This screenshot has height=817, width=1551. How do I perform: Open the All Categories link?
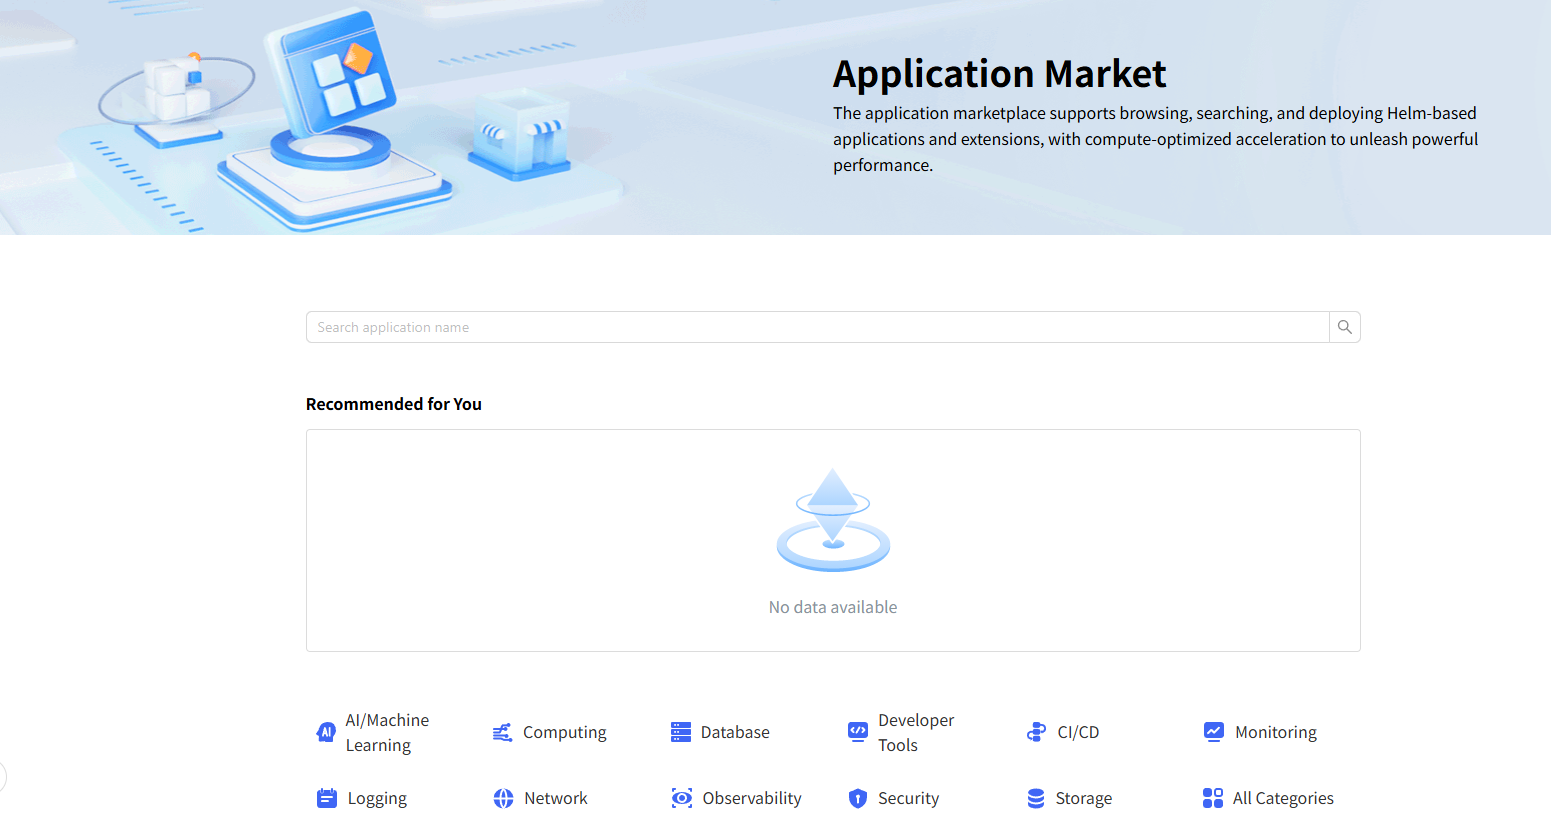1283,798
